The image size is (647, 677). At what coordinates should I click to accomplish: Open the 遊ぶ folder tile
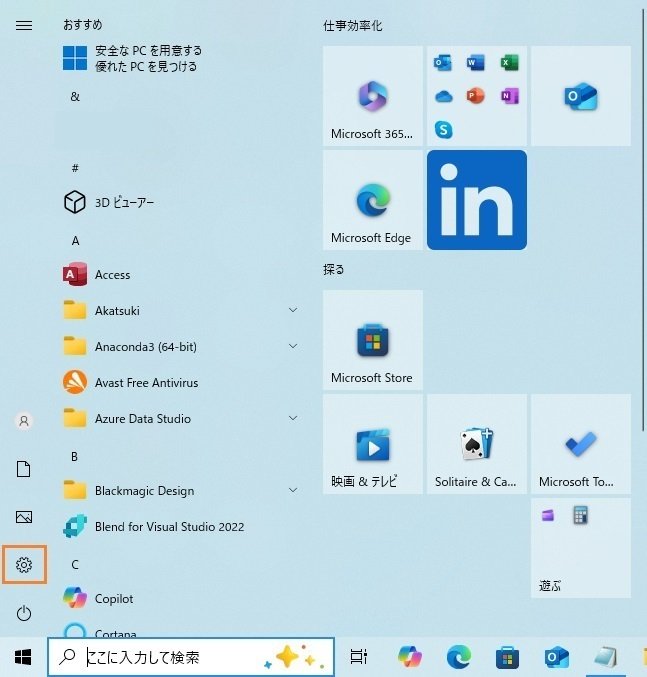click(581, 548)
